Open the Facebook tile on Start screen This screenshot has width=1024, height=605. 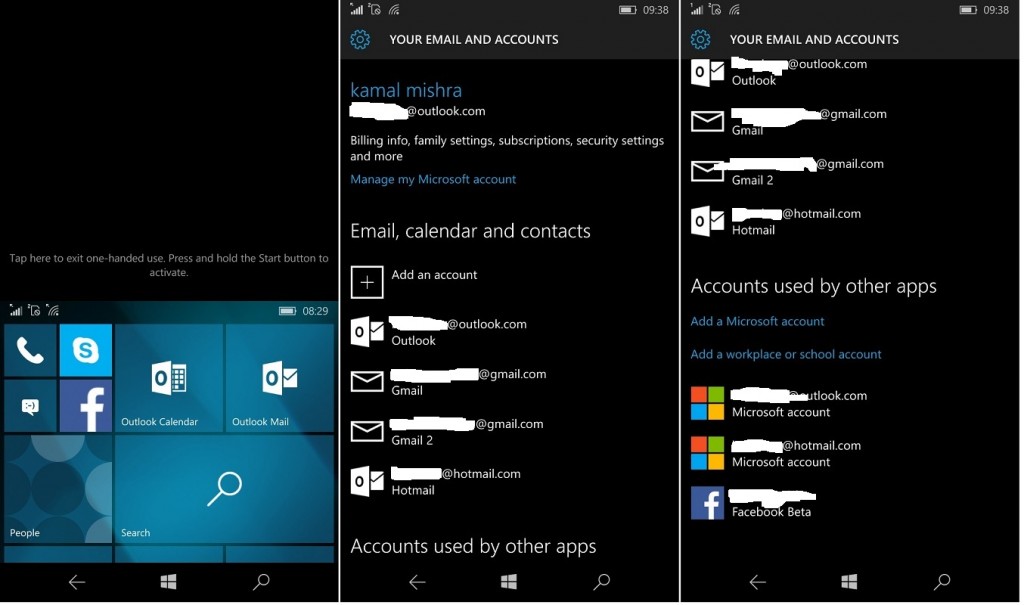point(86,406)
